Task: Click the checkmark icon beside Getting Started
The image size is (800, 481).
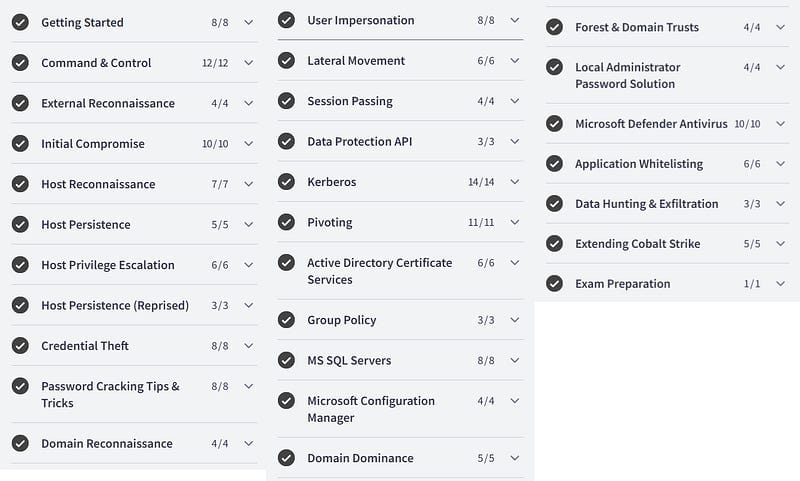Action: click(20, 22)
